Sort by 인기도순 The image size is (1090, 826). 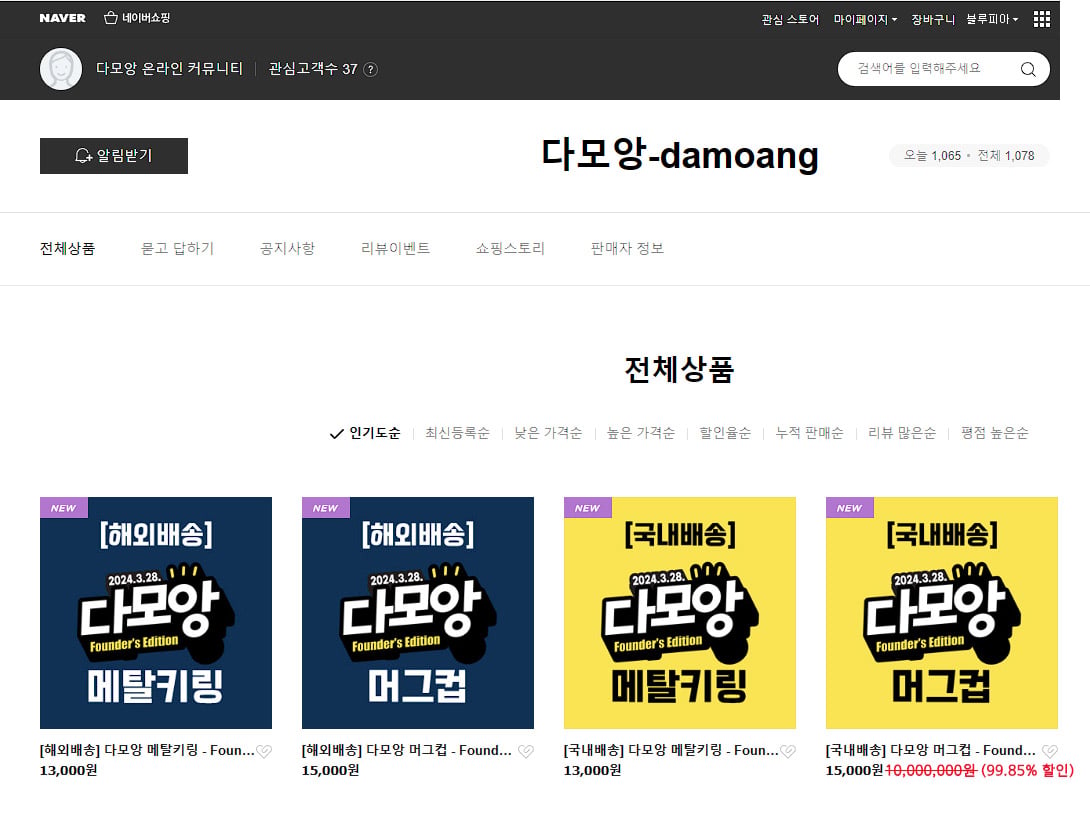(365, 433)
